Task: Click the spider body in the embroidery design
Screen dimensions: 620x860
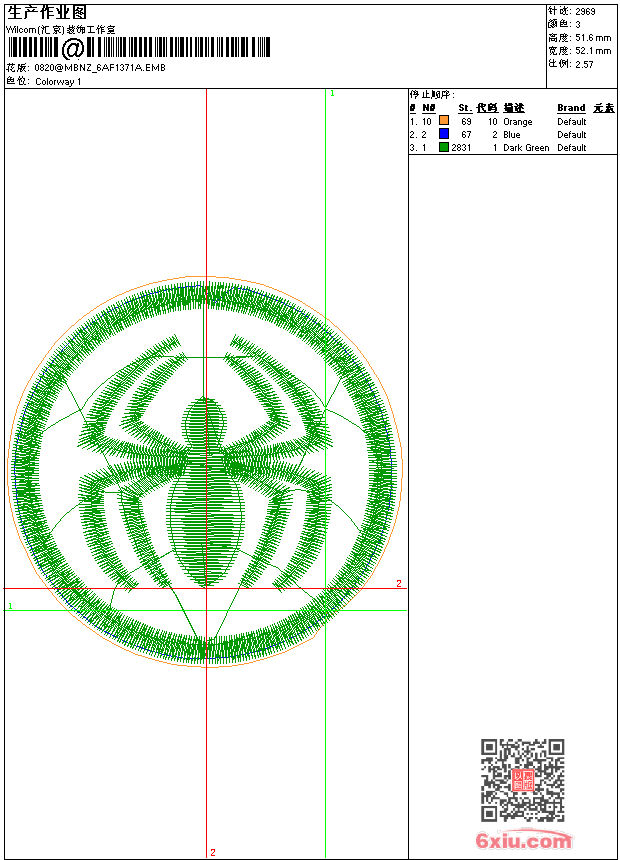Action: pos(205,494)
